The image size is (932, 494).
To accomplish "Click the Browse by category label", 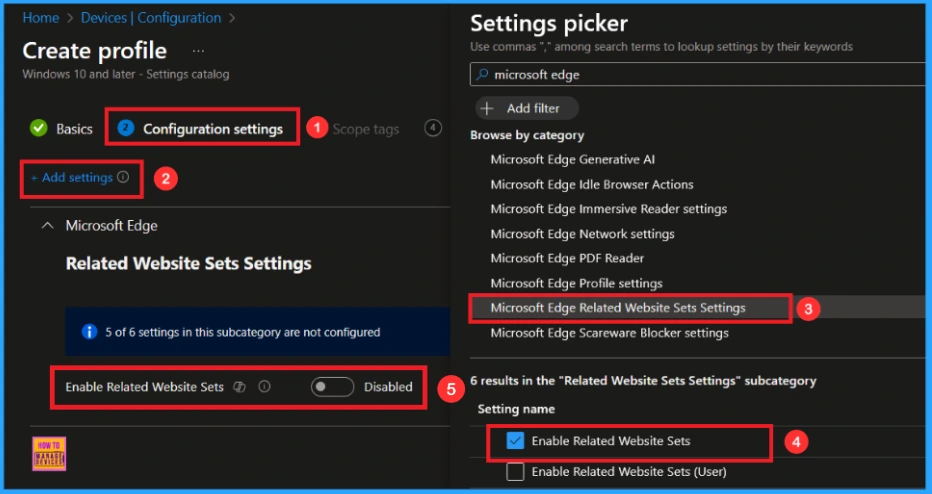I will click(527, 136).
